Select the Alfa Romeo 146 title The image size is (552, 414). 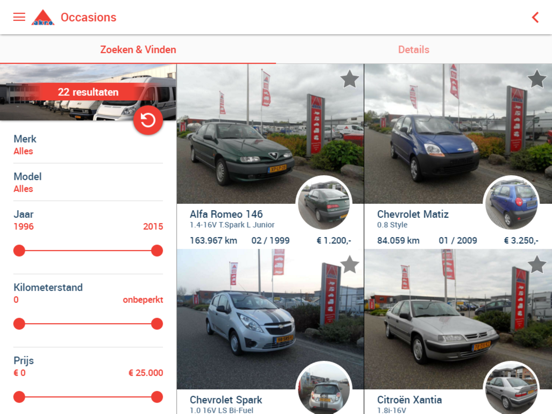pos(226,214)
